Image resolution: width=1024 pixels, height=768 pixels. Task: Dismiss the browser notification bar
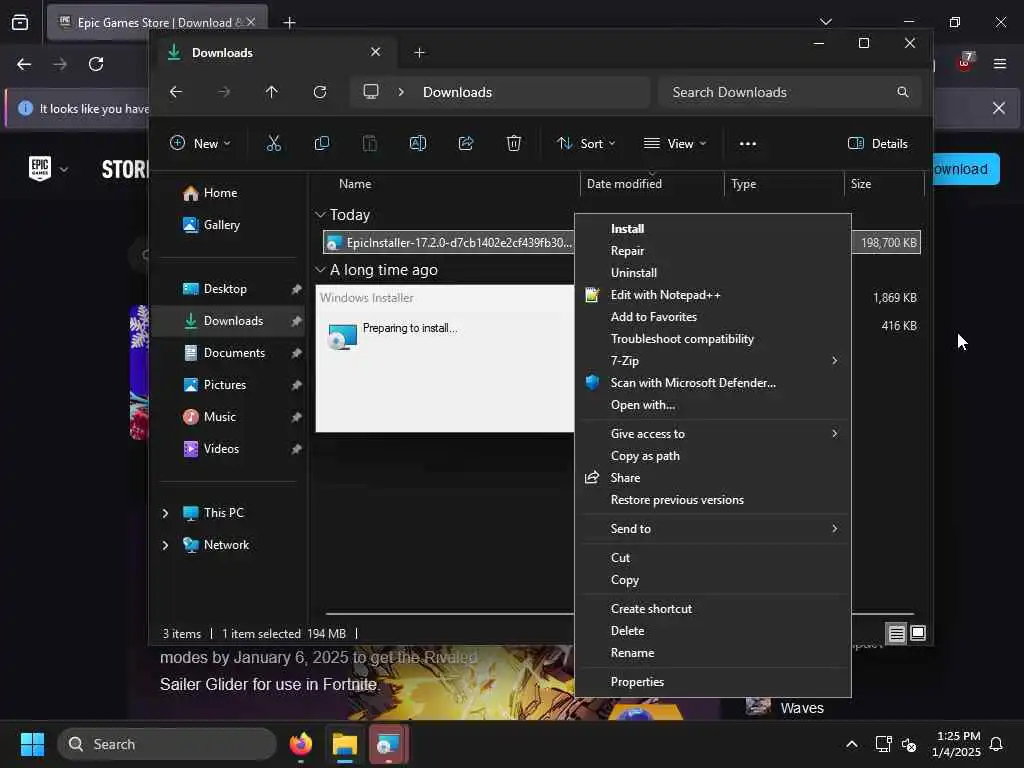999,108
